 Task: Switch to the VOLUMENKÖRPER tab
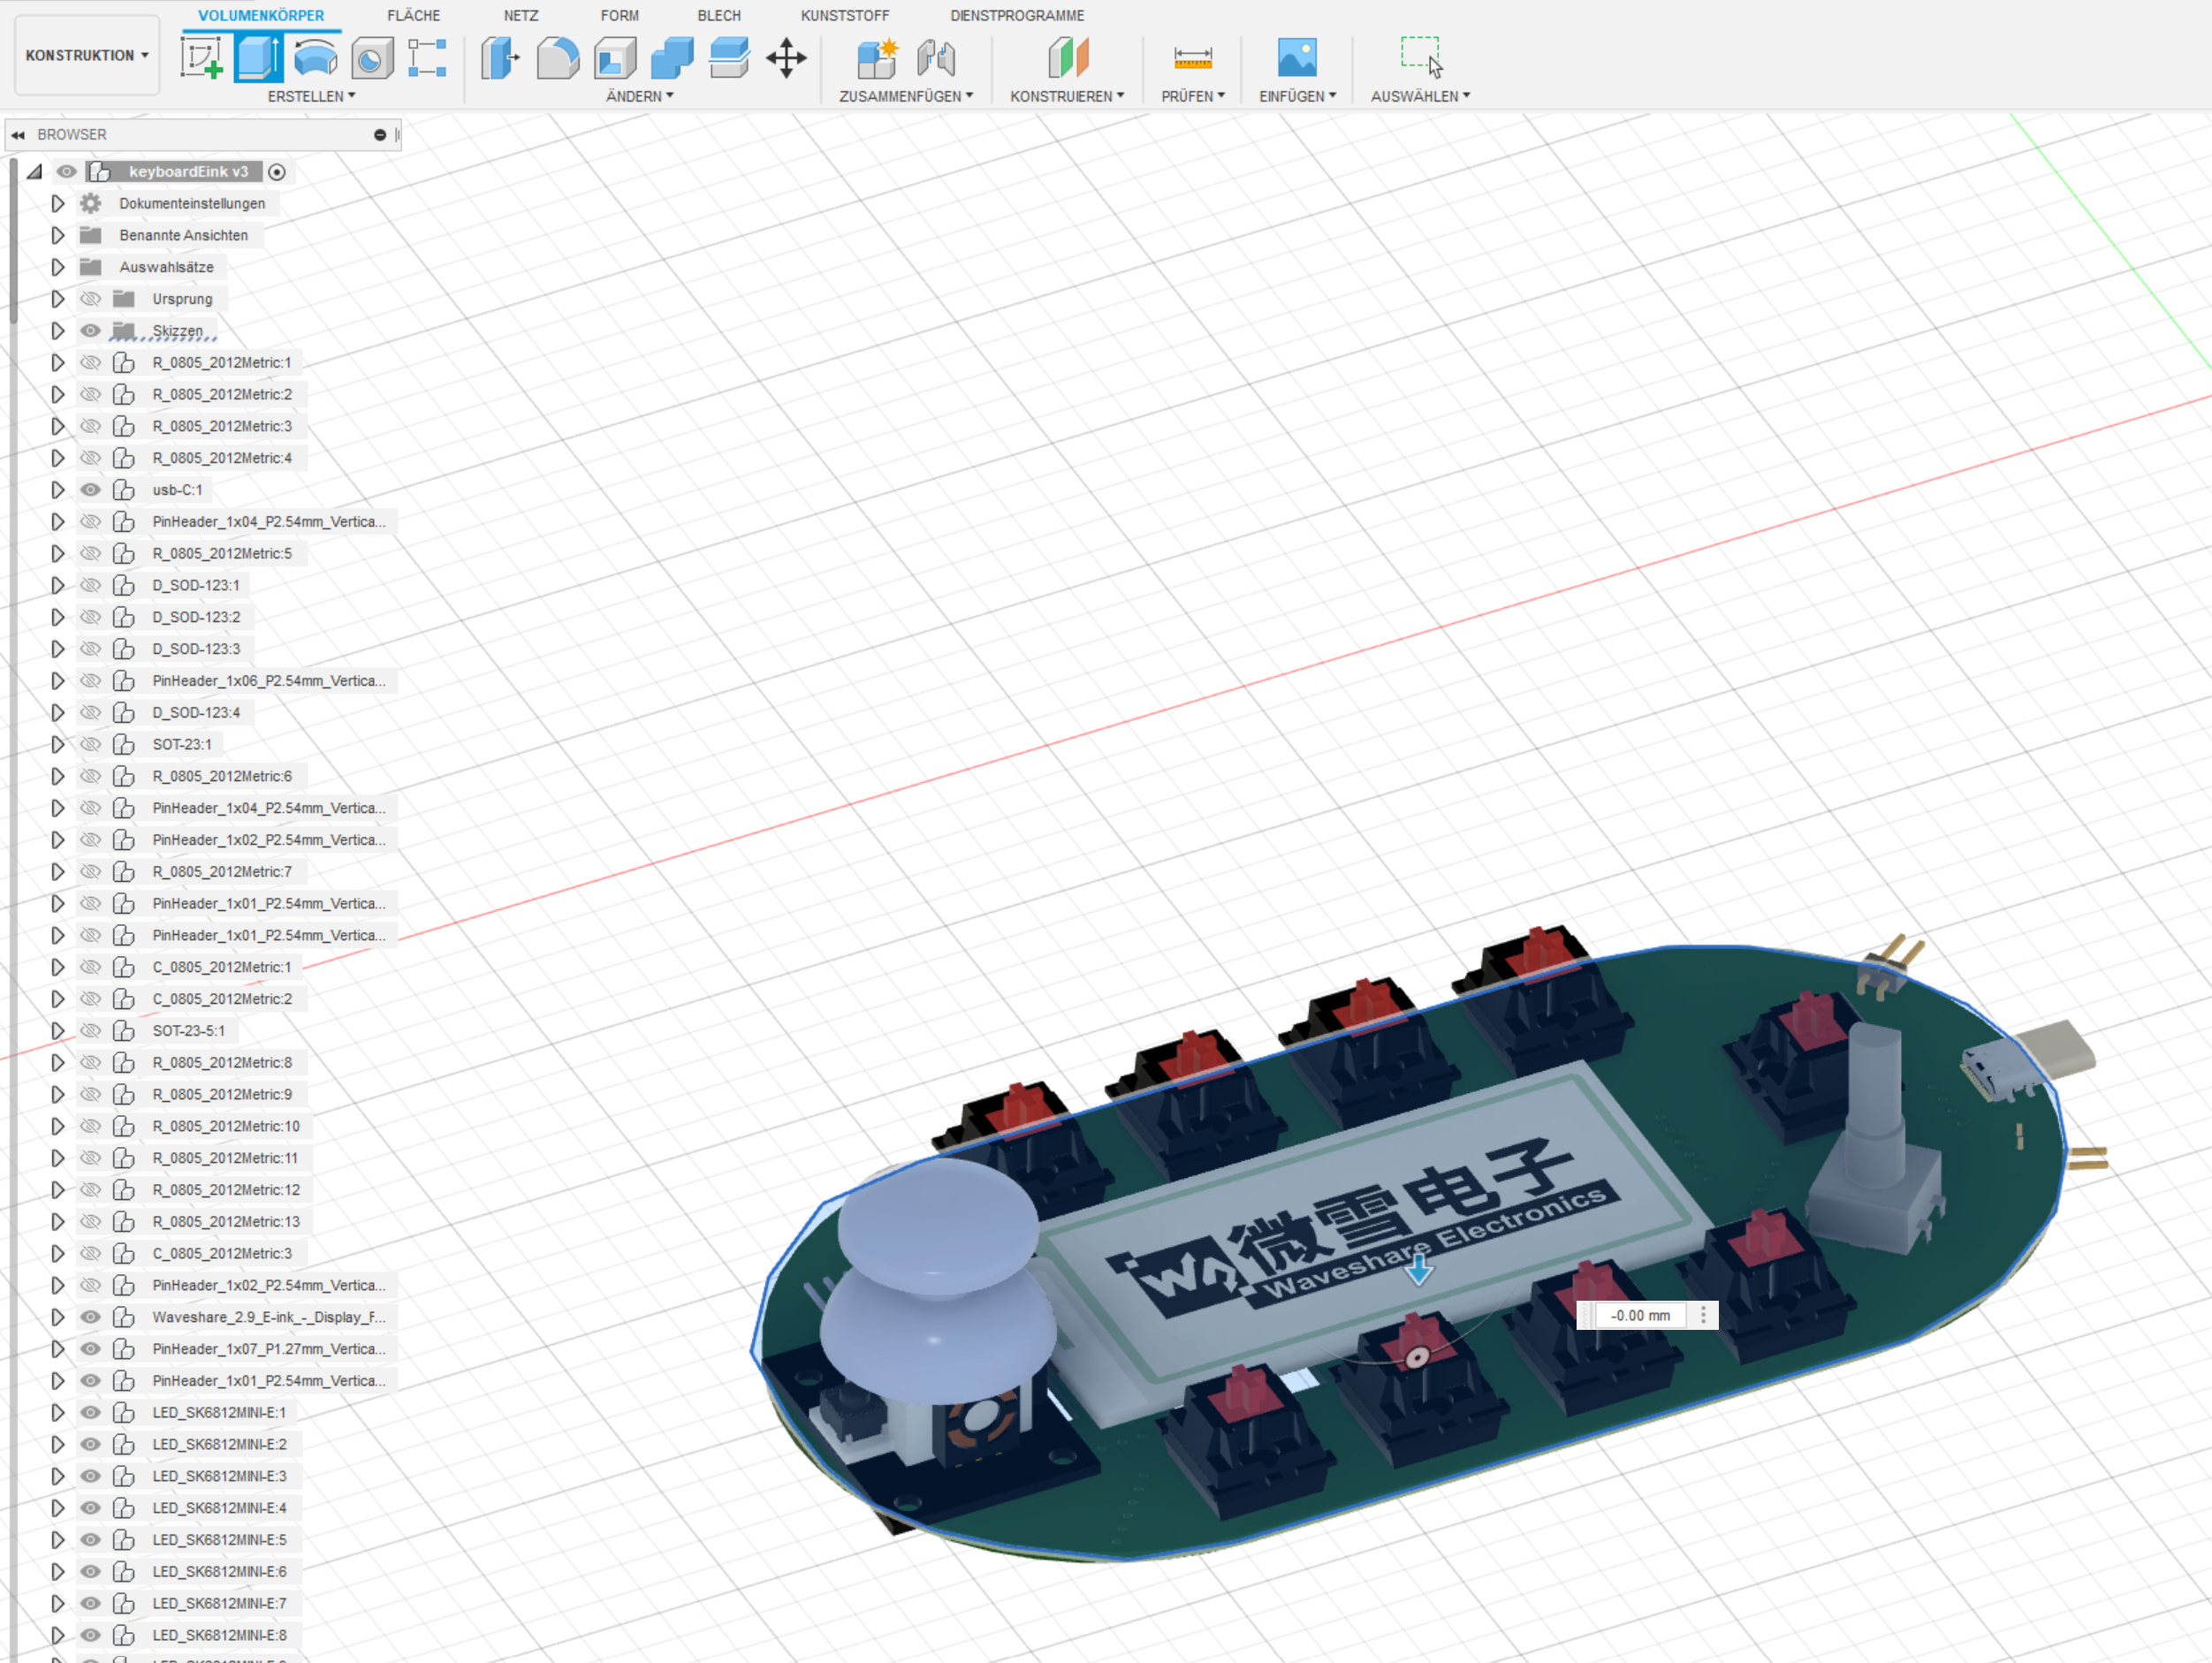click(261, 16)
